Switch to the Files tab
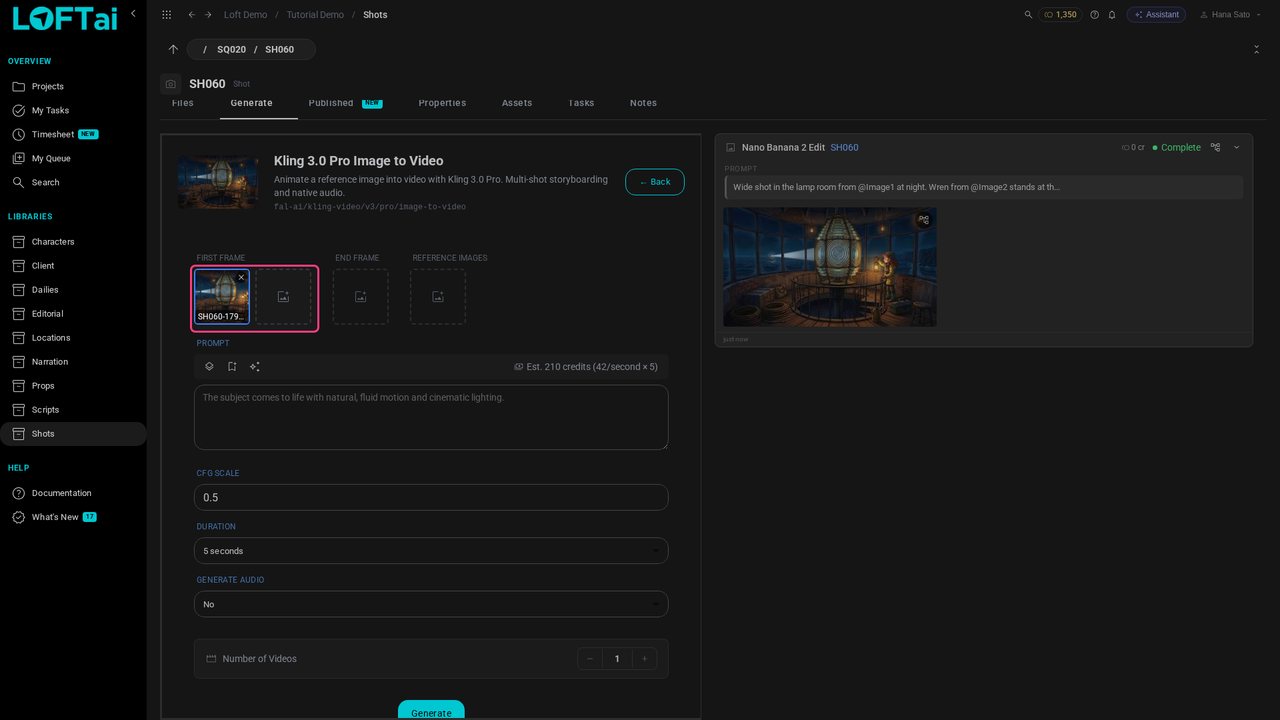Image resolution: width=1280 pixels, height=720 pixels. pos(182,103)
